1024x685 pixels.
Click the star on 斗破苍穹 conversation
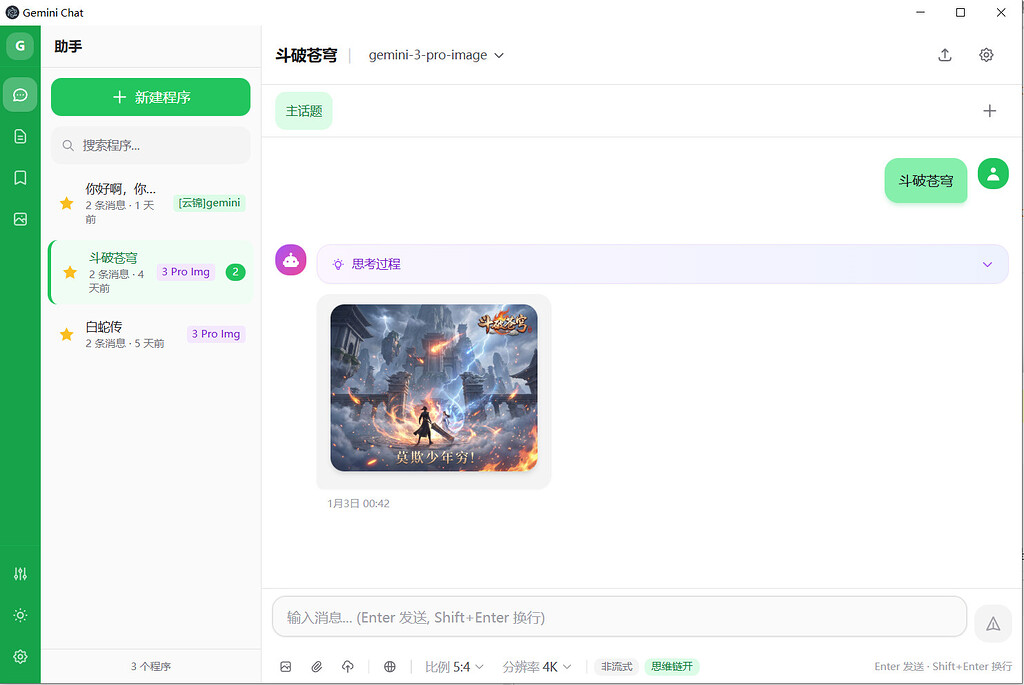point(70,272)
